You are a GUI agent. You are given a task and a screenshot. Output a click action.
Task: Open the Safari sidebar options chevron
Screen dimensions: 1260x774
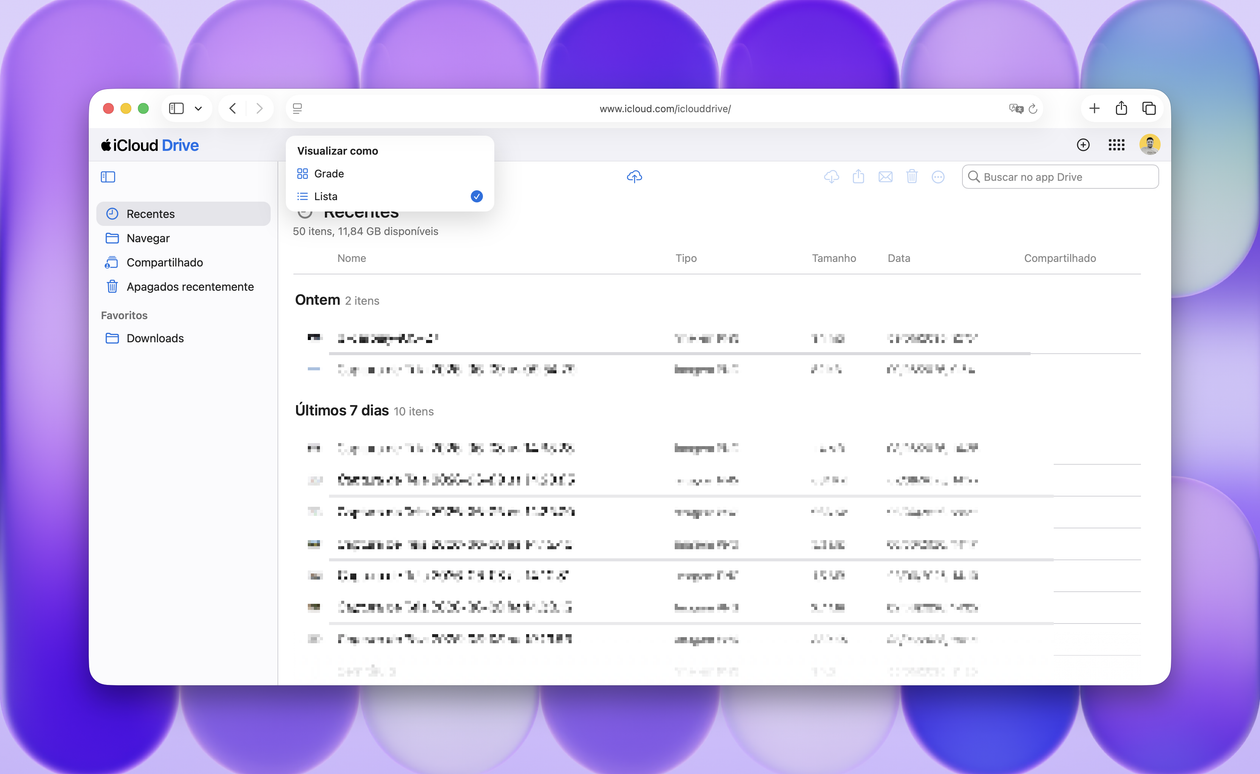coord(198,108)
